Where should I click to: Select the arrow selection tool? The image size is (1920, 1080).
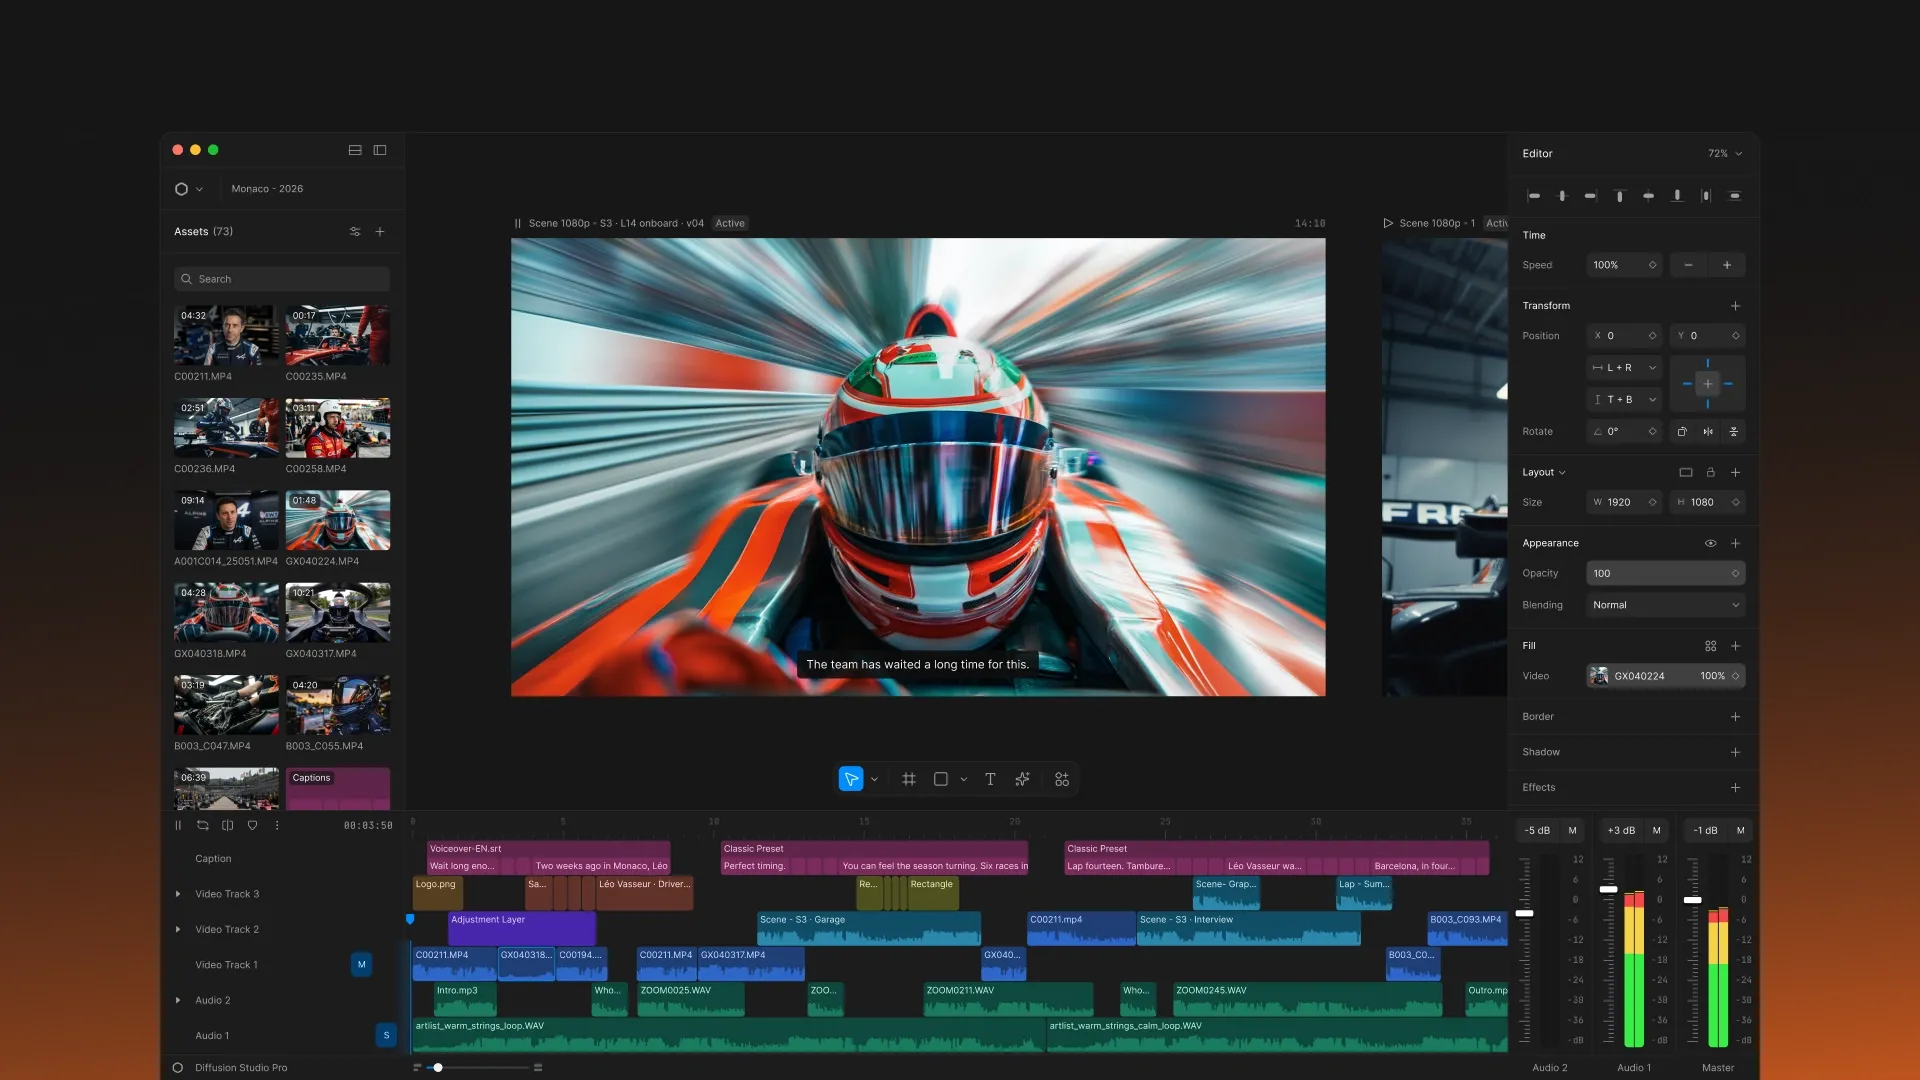851,779
